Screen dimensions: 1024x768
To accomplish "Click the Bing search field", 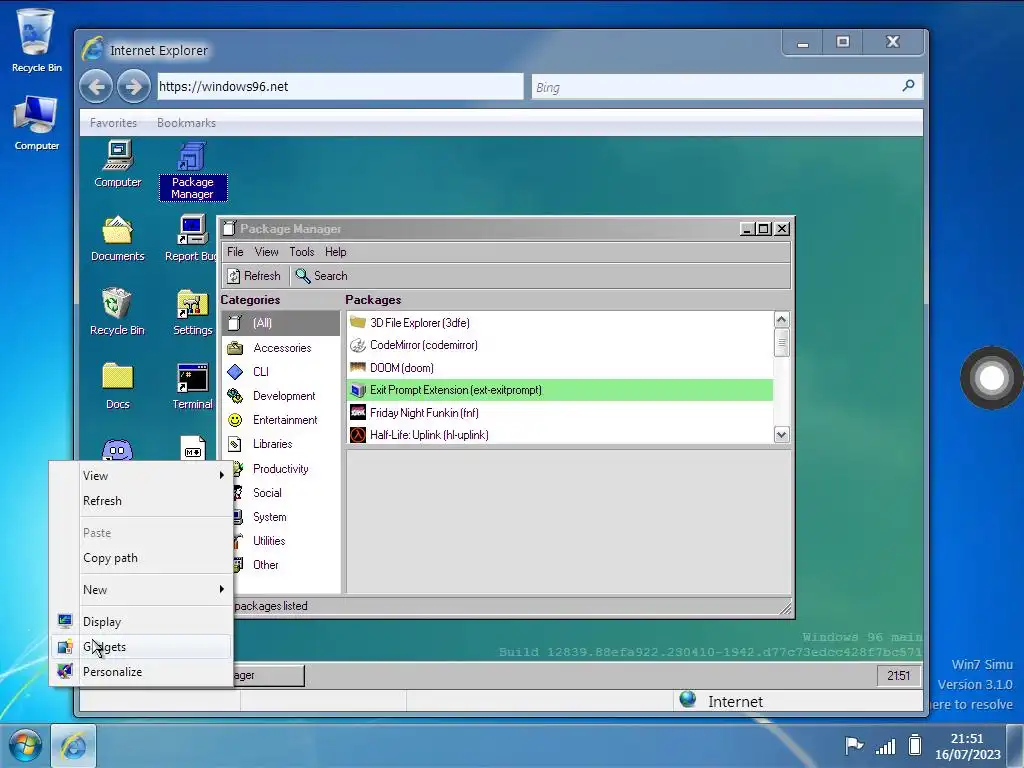I will pos(714,87).
